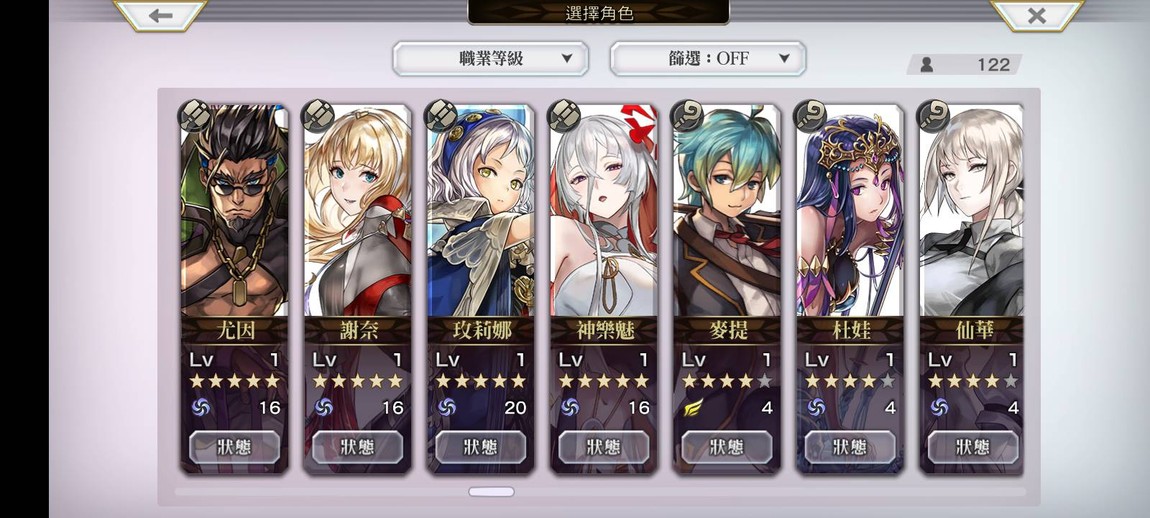Click the hammer class icon on 玫莉娜's card

442,115
